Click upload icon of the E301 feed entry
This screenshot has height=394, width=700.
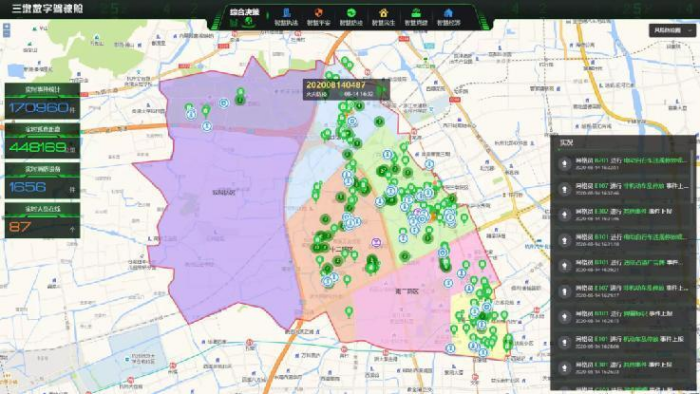pyautogui.click(x=565, y=368)
